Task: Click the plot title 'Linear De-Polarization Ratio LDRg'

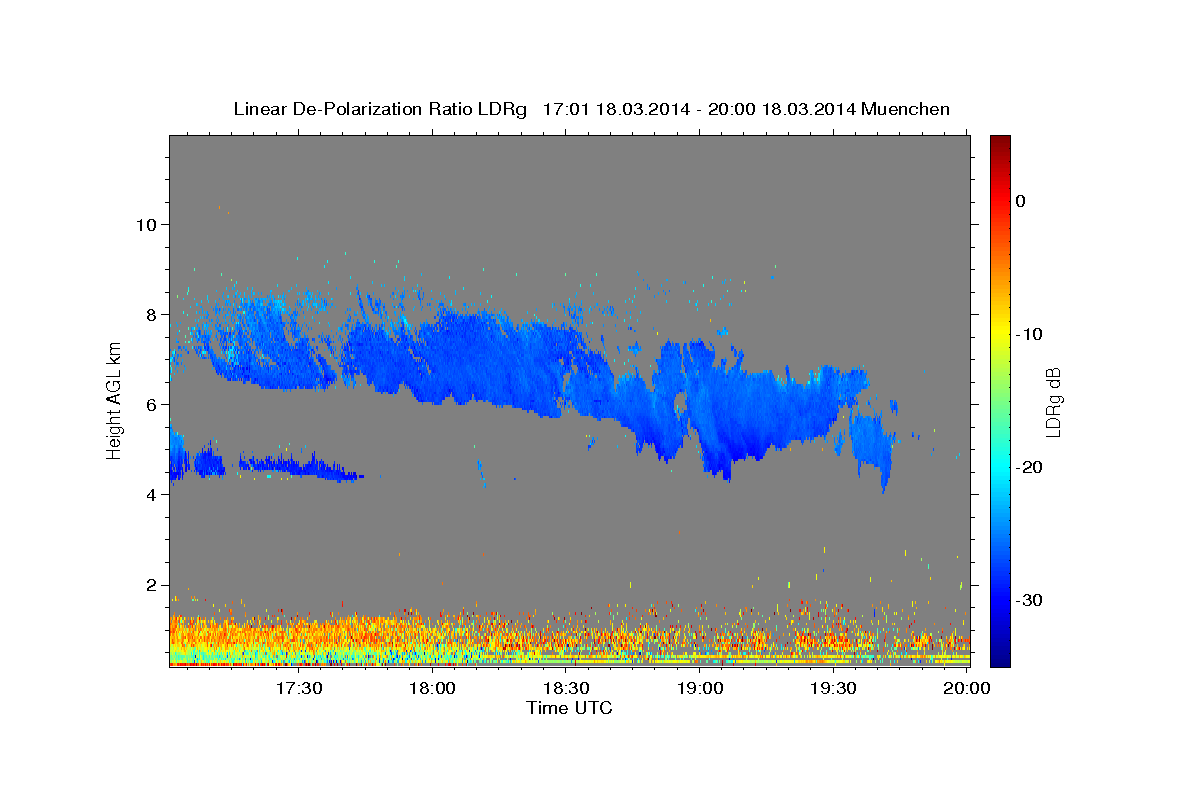Action: pyautogui.click(x=380, y=109)
